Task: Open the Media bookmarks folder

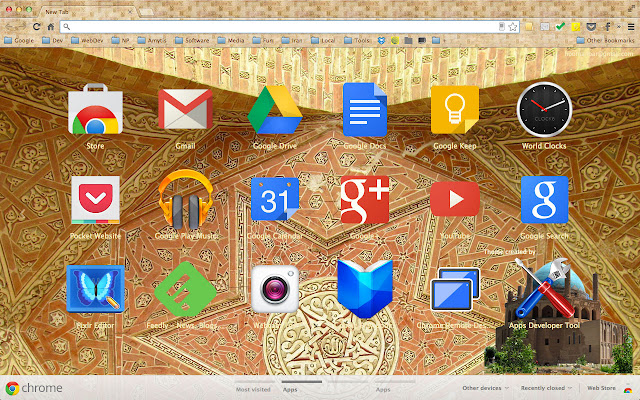Action: click(x=231, y=40)
